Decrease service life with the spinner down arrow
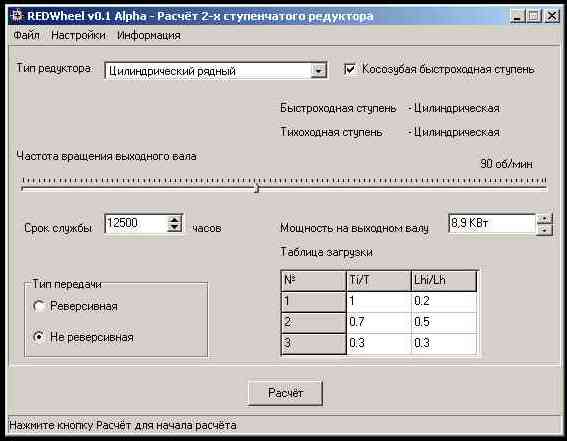The width and height of the screenshot is (567, 441). 174,228
